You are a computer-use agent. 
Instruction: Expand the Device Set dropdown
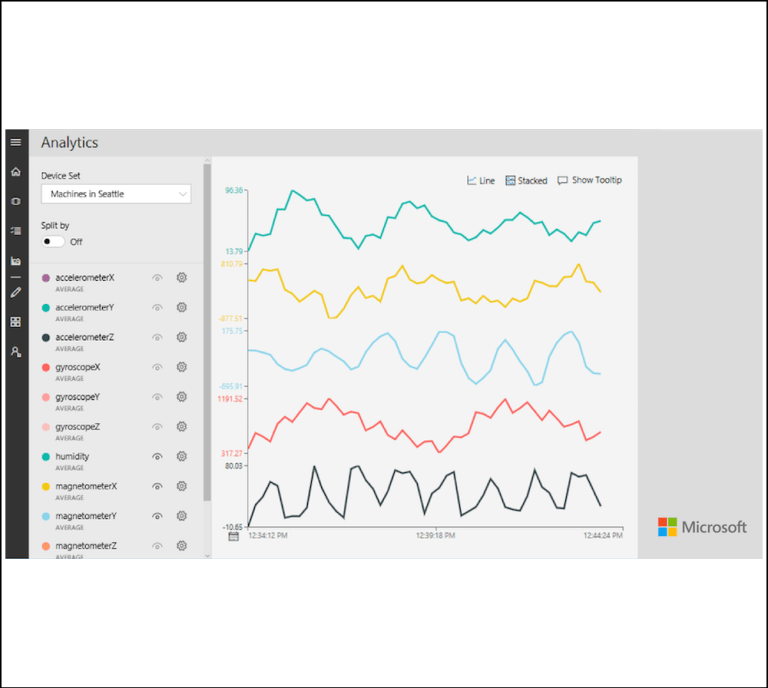pyautogui.click(x=116, y=194)
